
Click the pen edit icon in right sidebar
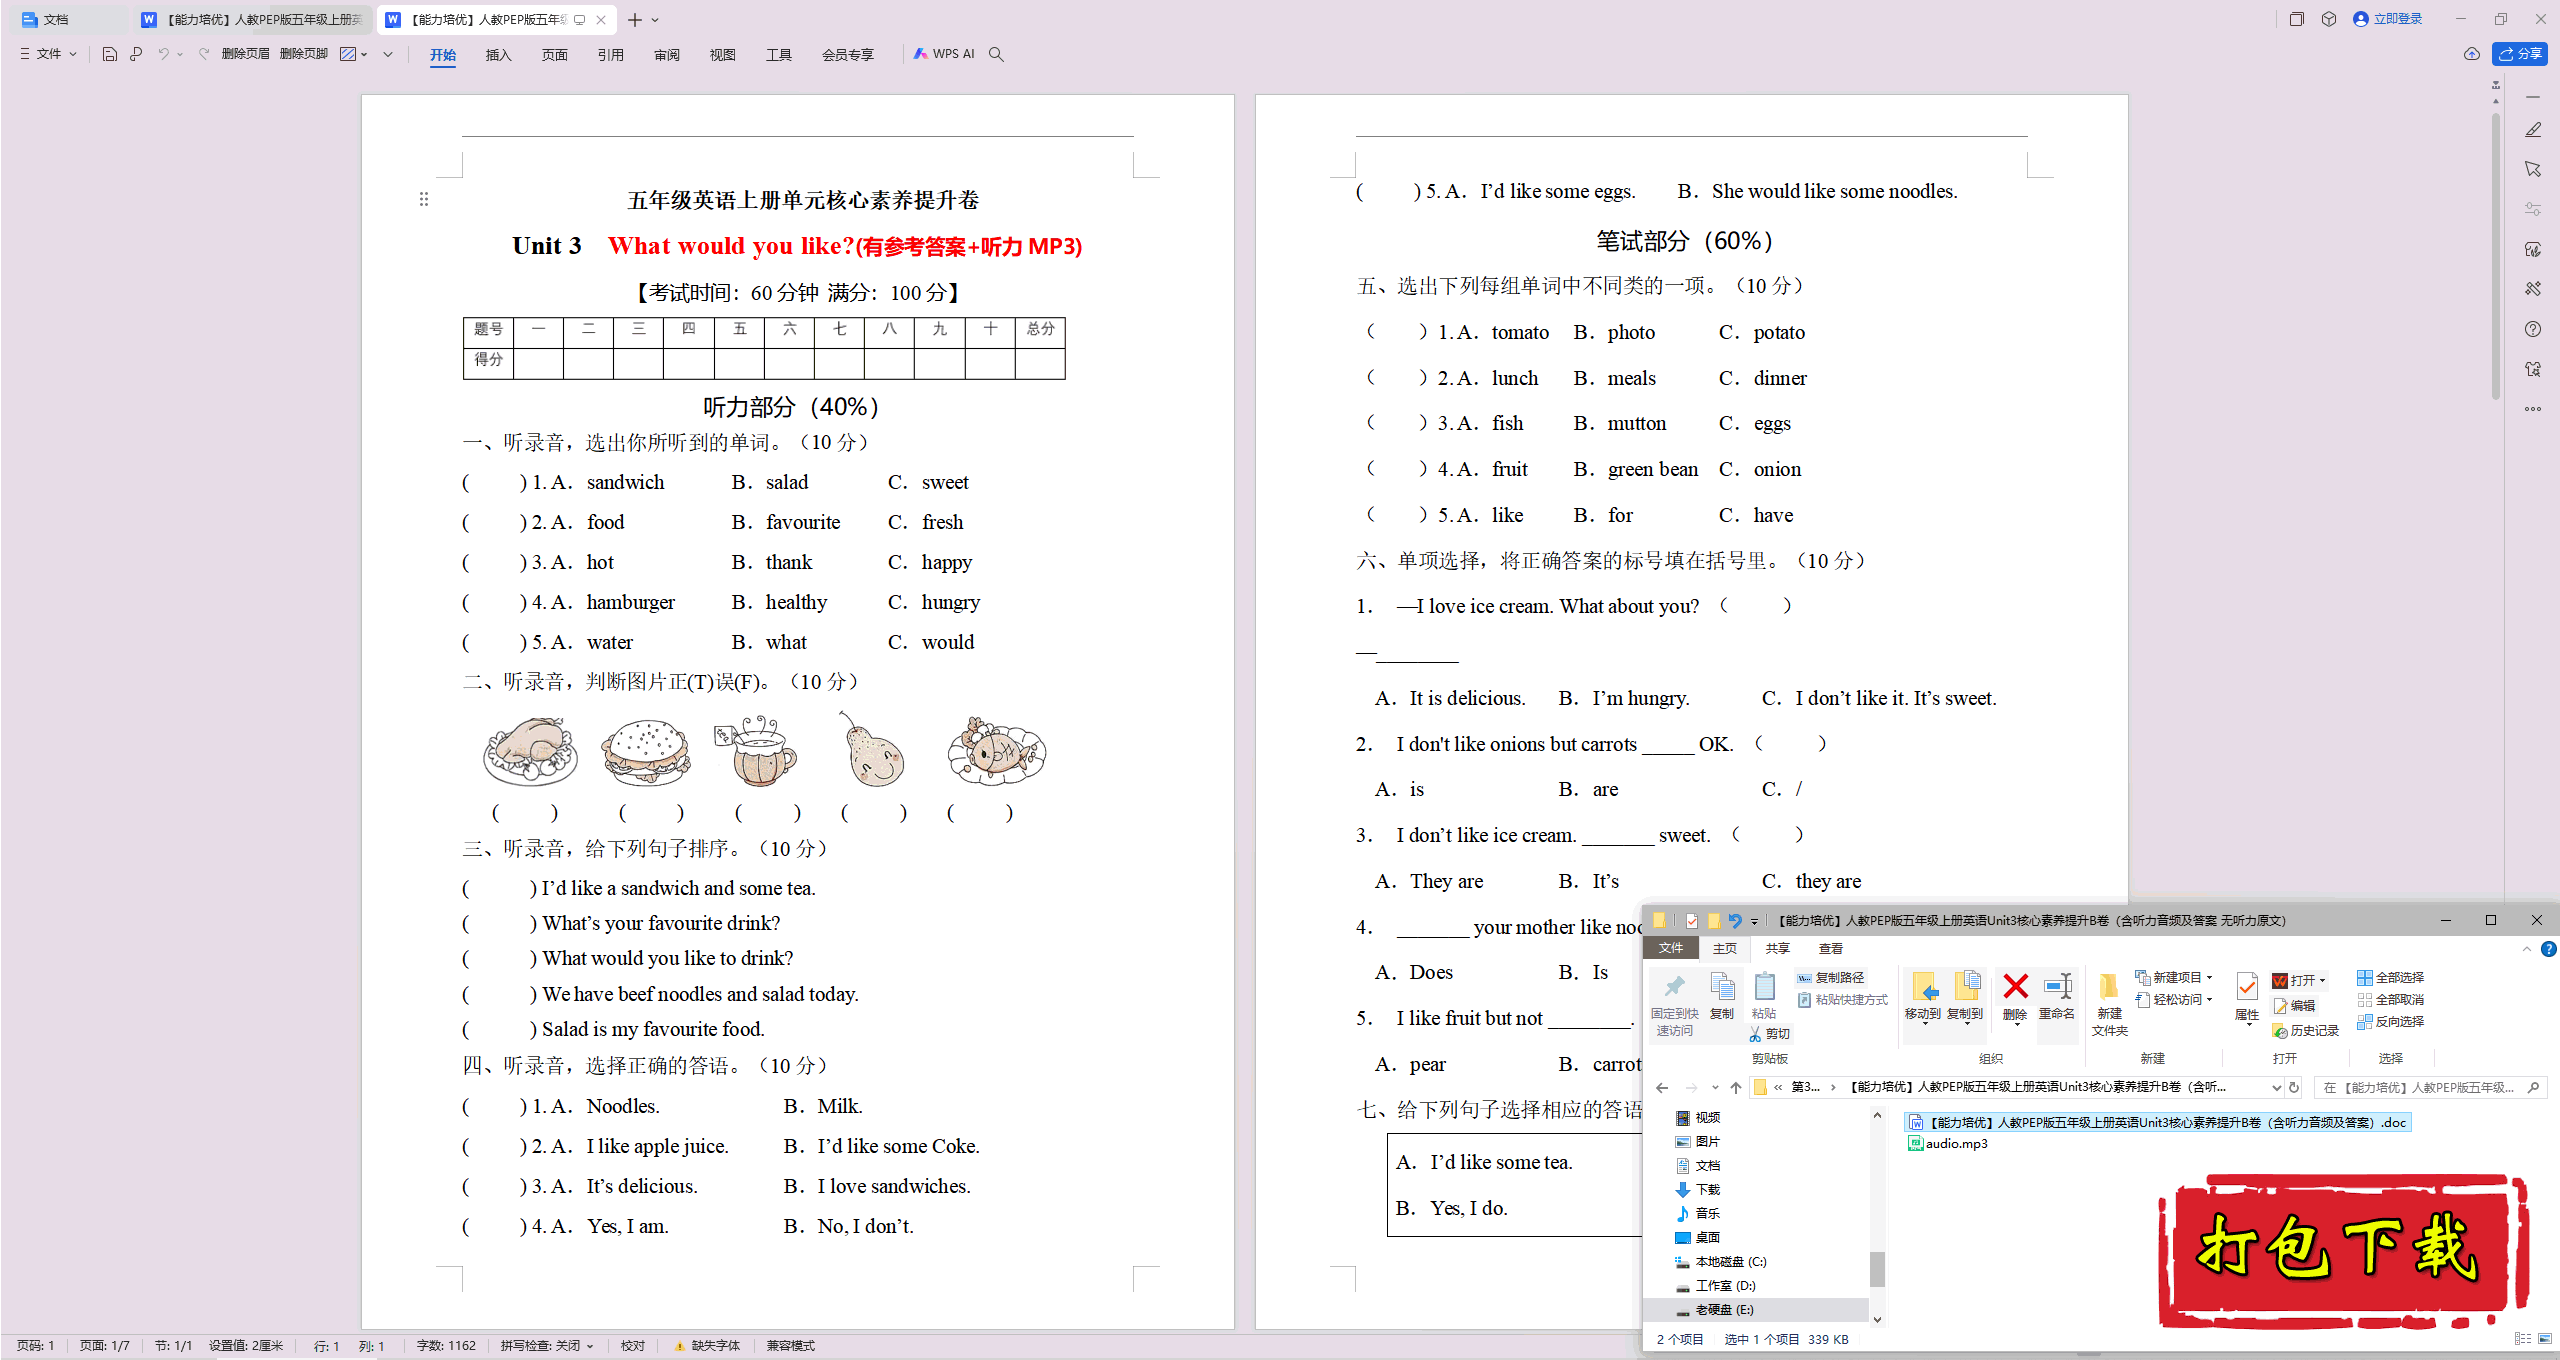2533,130
